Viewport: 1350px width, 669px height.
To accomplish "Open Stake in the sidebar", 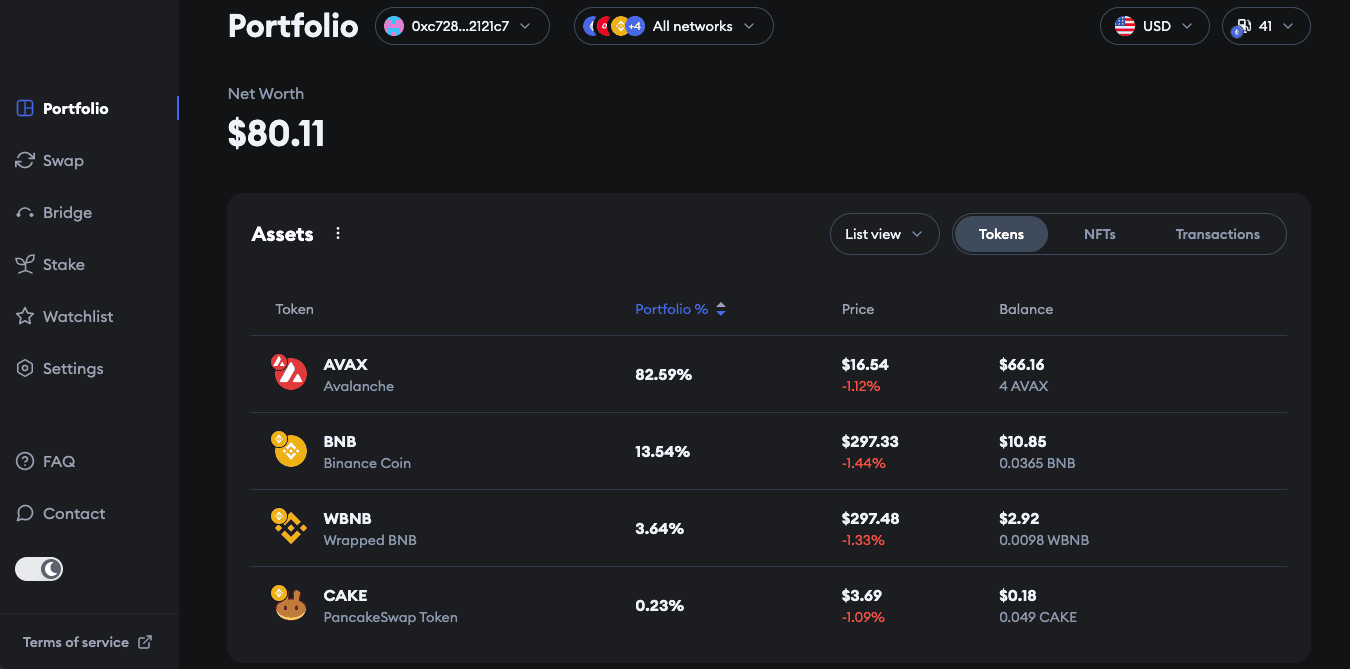I will tap(63, 264).
